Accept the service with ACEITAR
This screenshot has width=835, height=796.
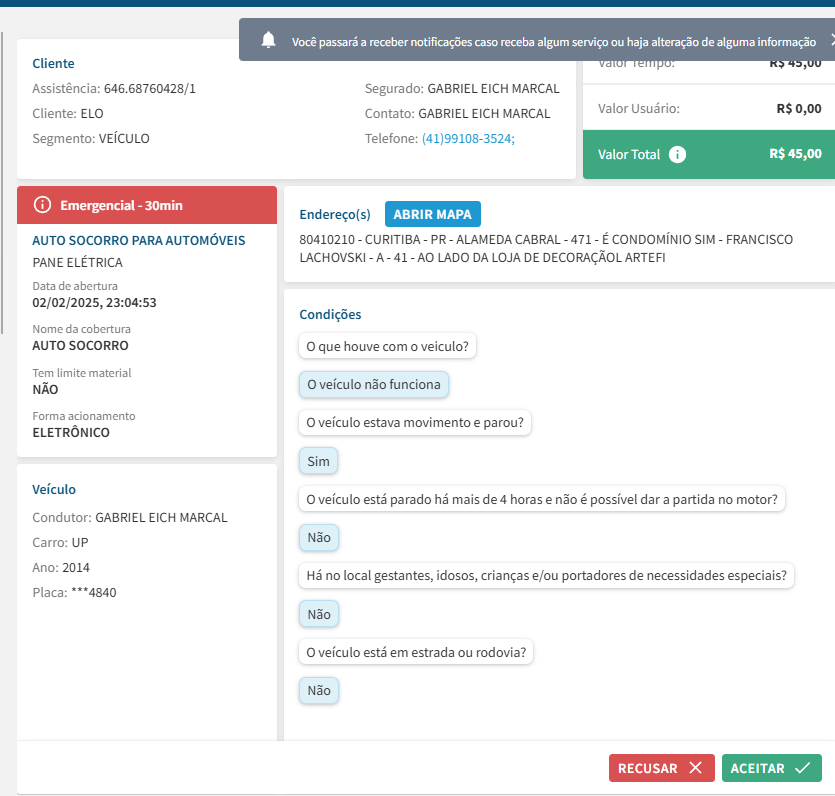772,768
